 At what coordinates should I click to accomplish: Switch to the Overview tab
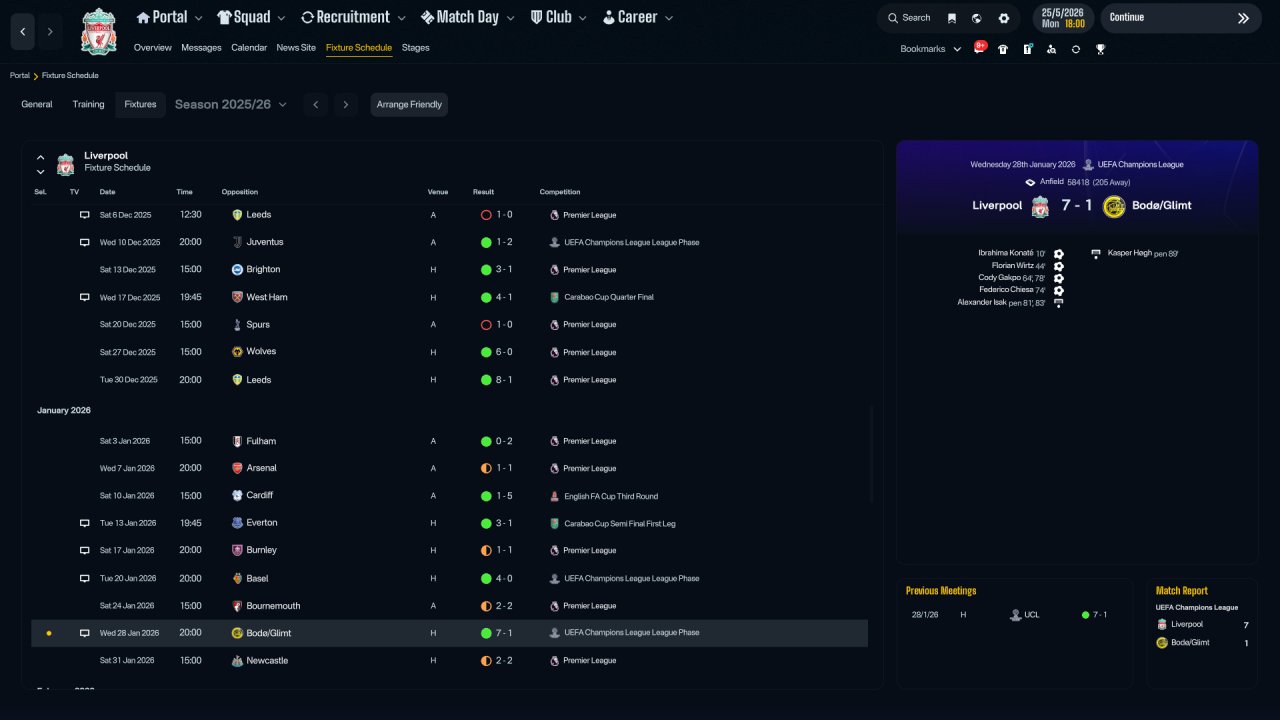(x=153, y=48)
